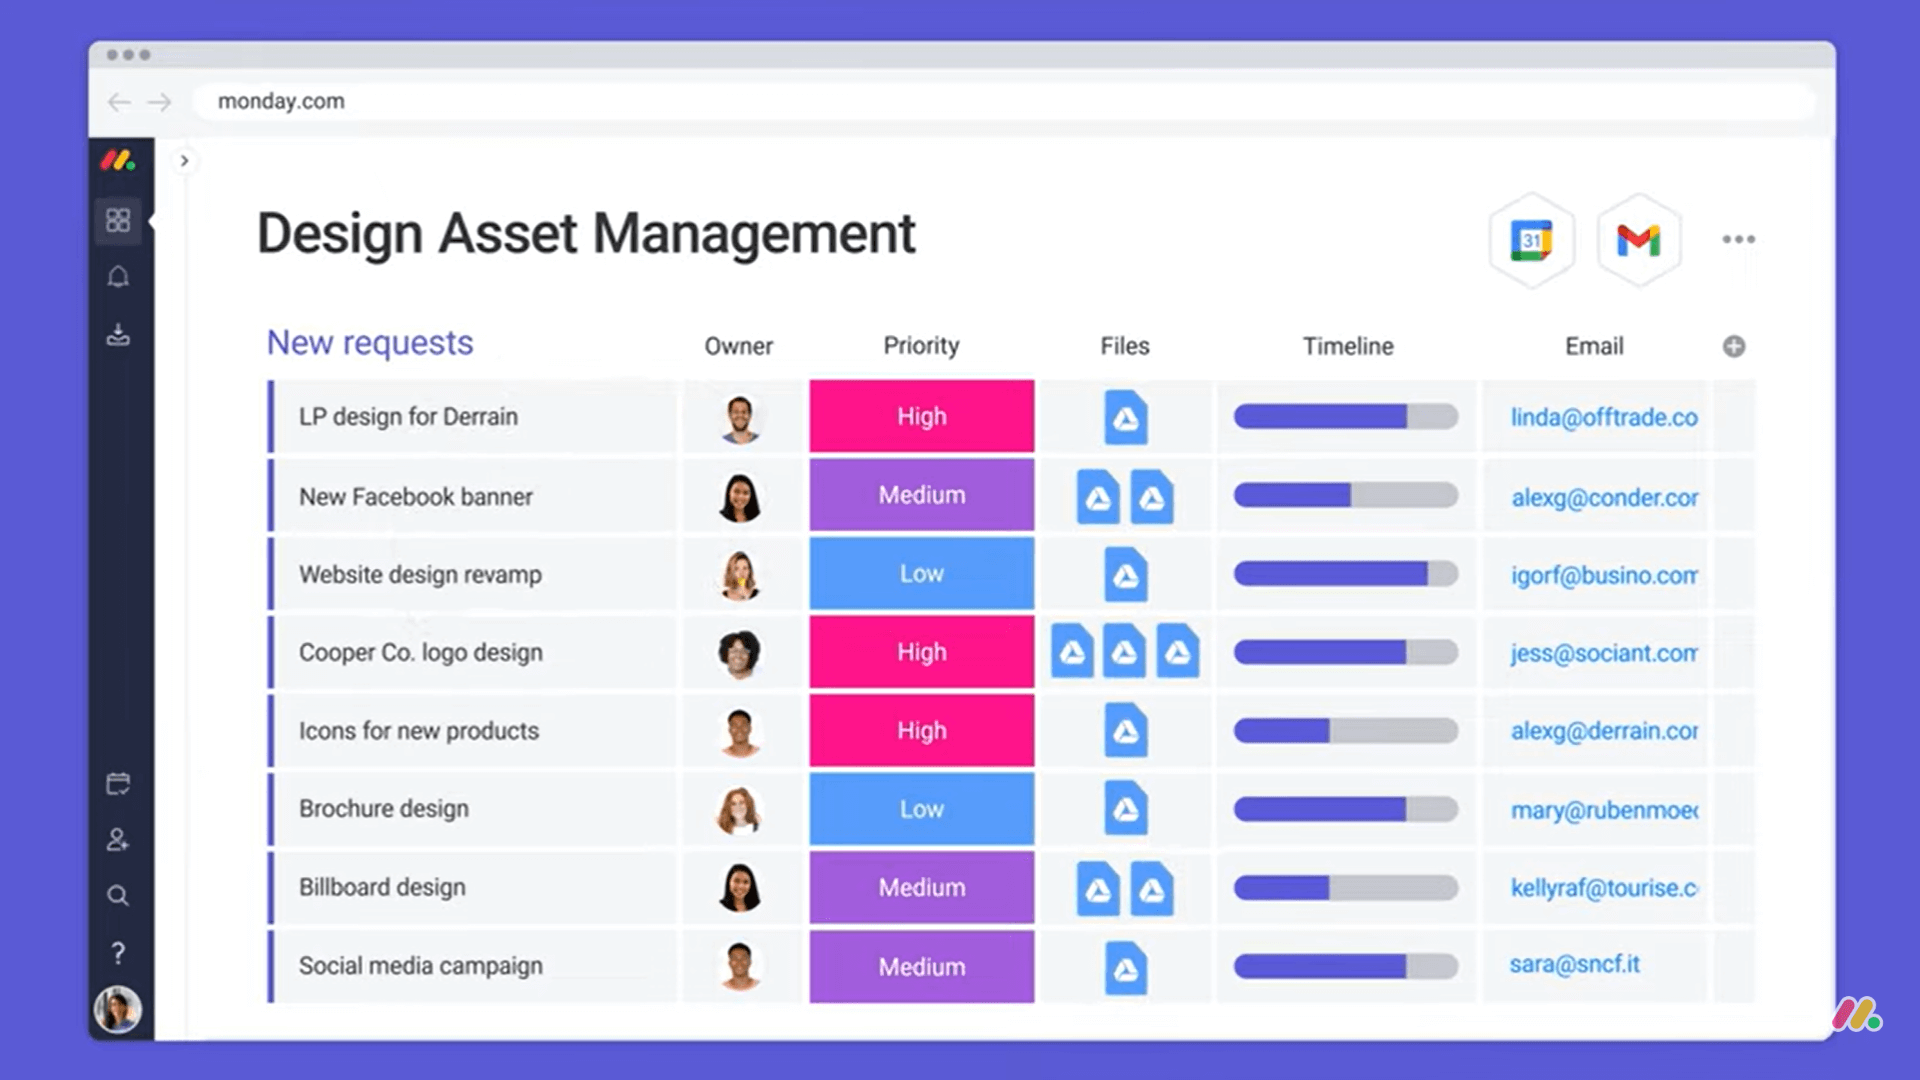Viewport: 1920px width, 1080px height.
Task: Open the linda@offtrade.co email link
Action: [1603, 417]
